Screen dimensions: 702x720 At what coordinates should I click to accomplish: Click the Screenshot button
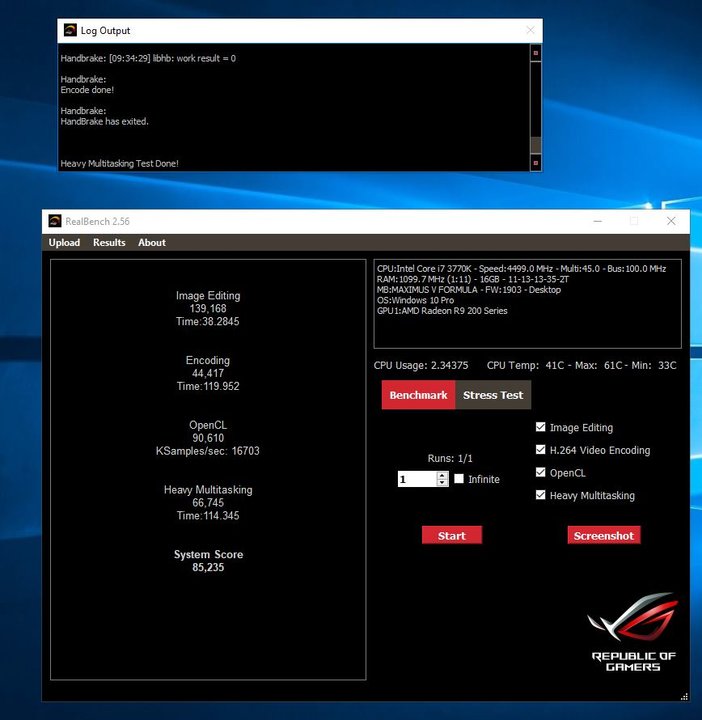pyautogui.click(x=604, y=535)
